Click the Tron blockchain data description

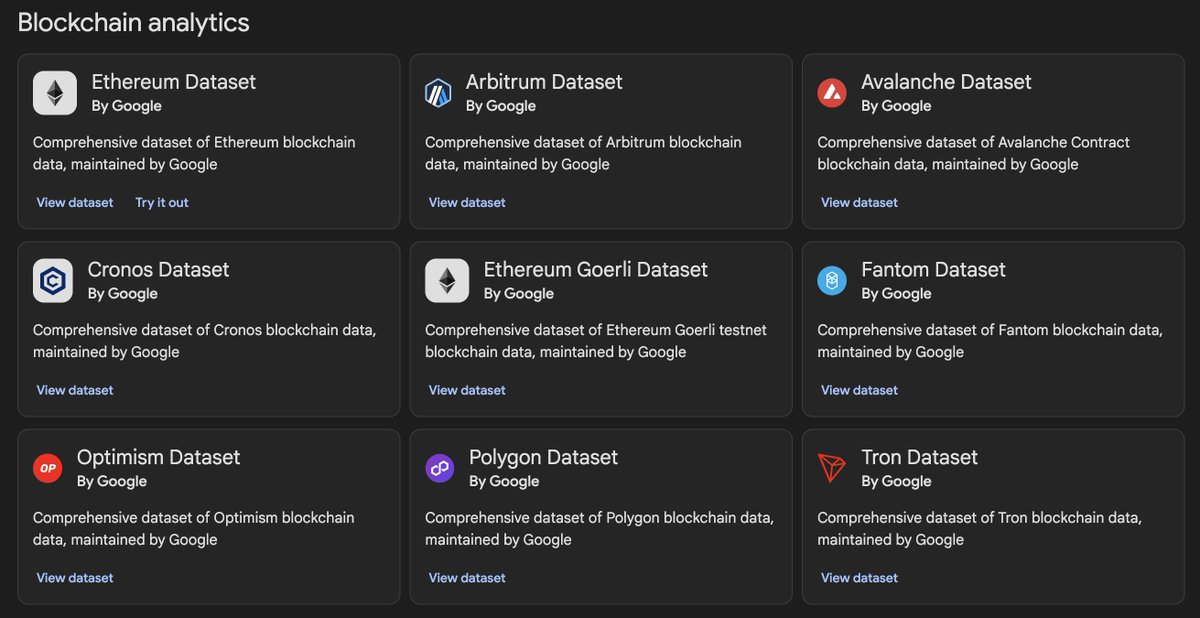979,529
